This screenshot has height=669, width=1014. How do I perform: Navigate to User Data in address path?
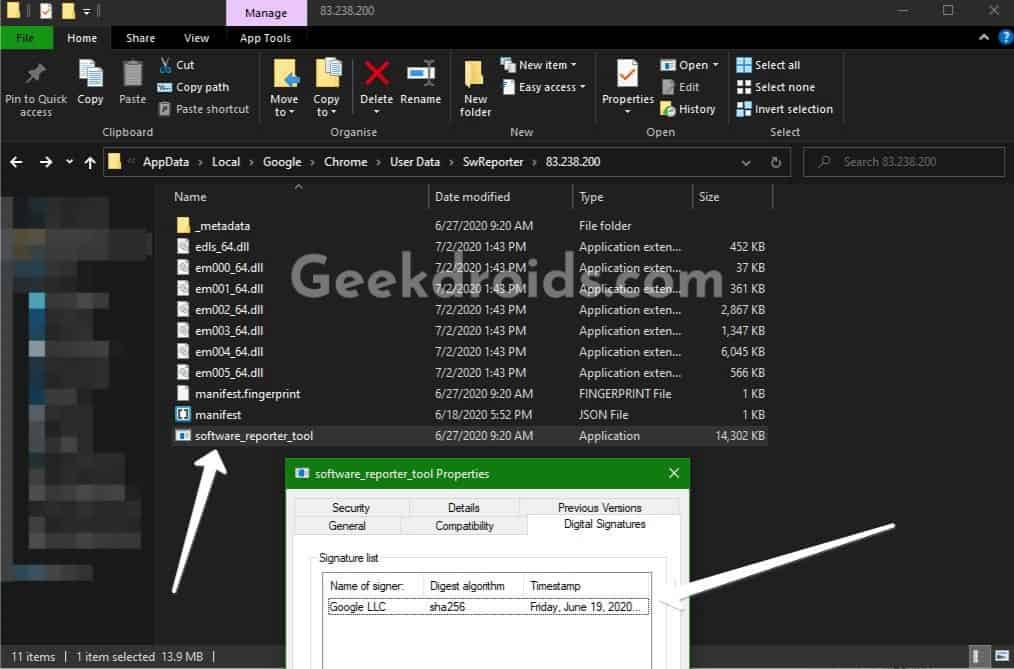click(415, 162)
